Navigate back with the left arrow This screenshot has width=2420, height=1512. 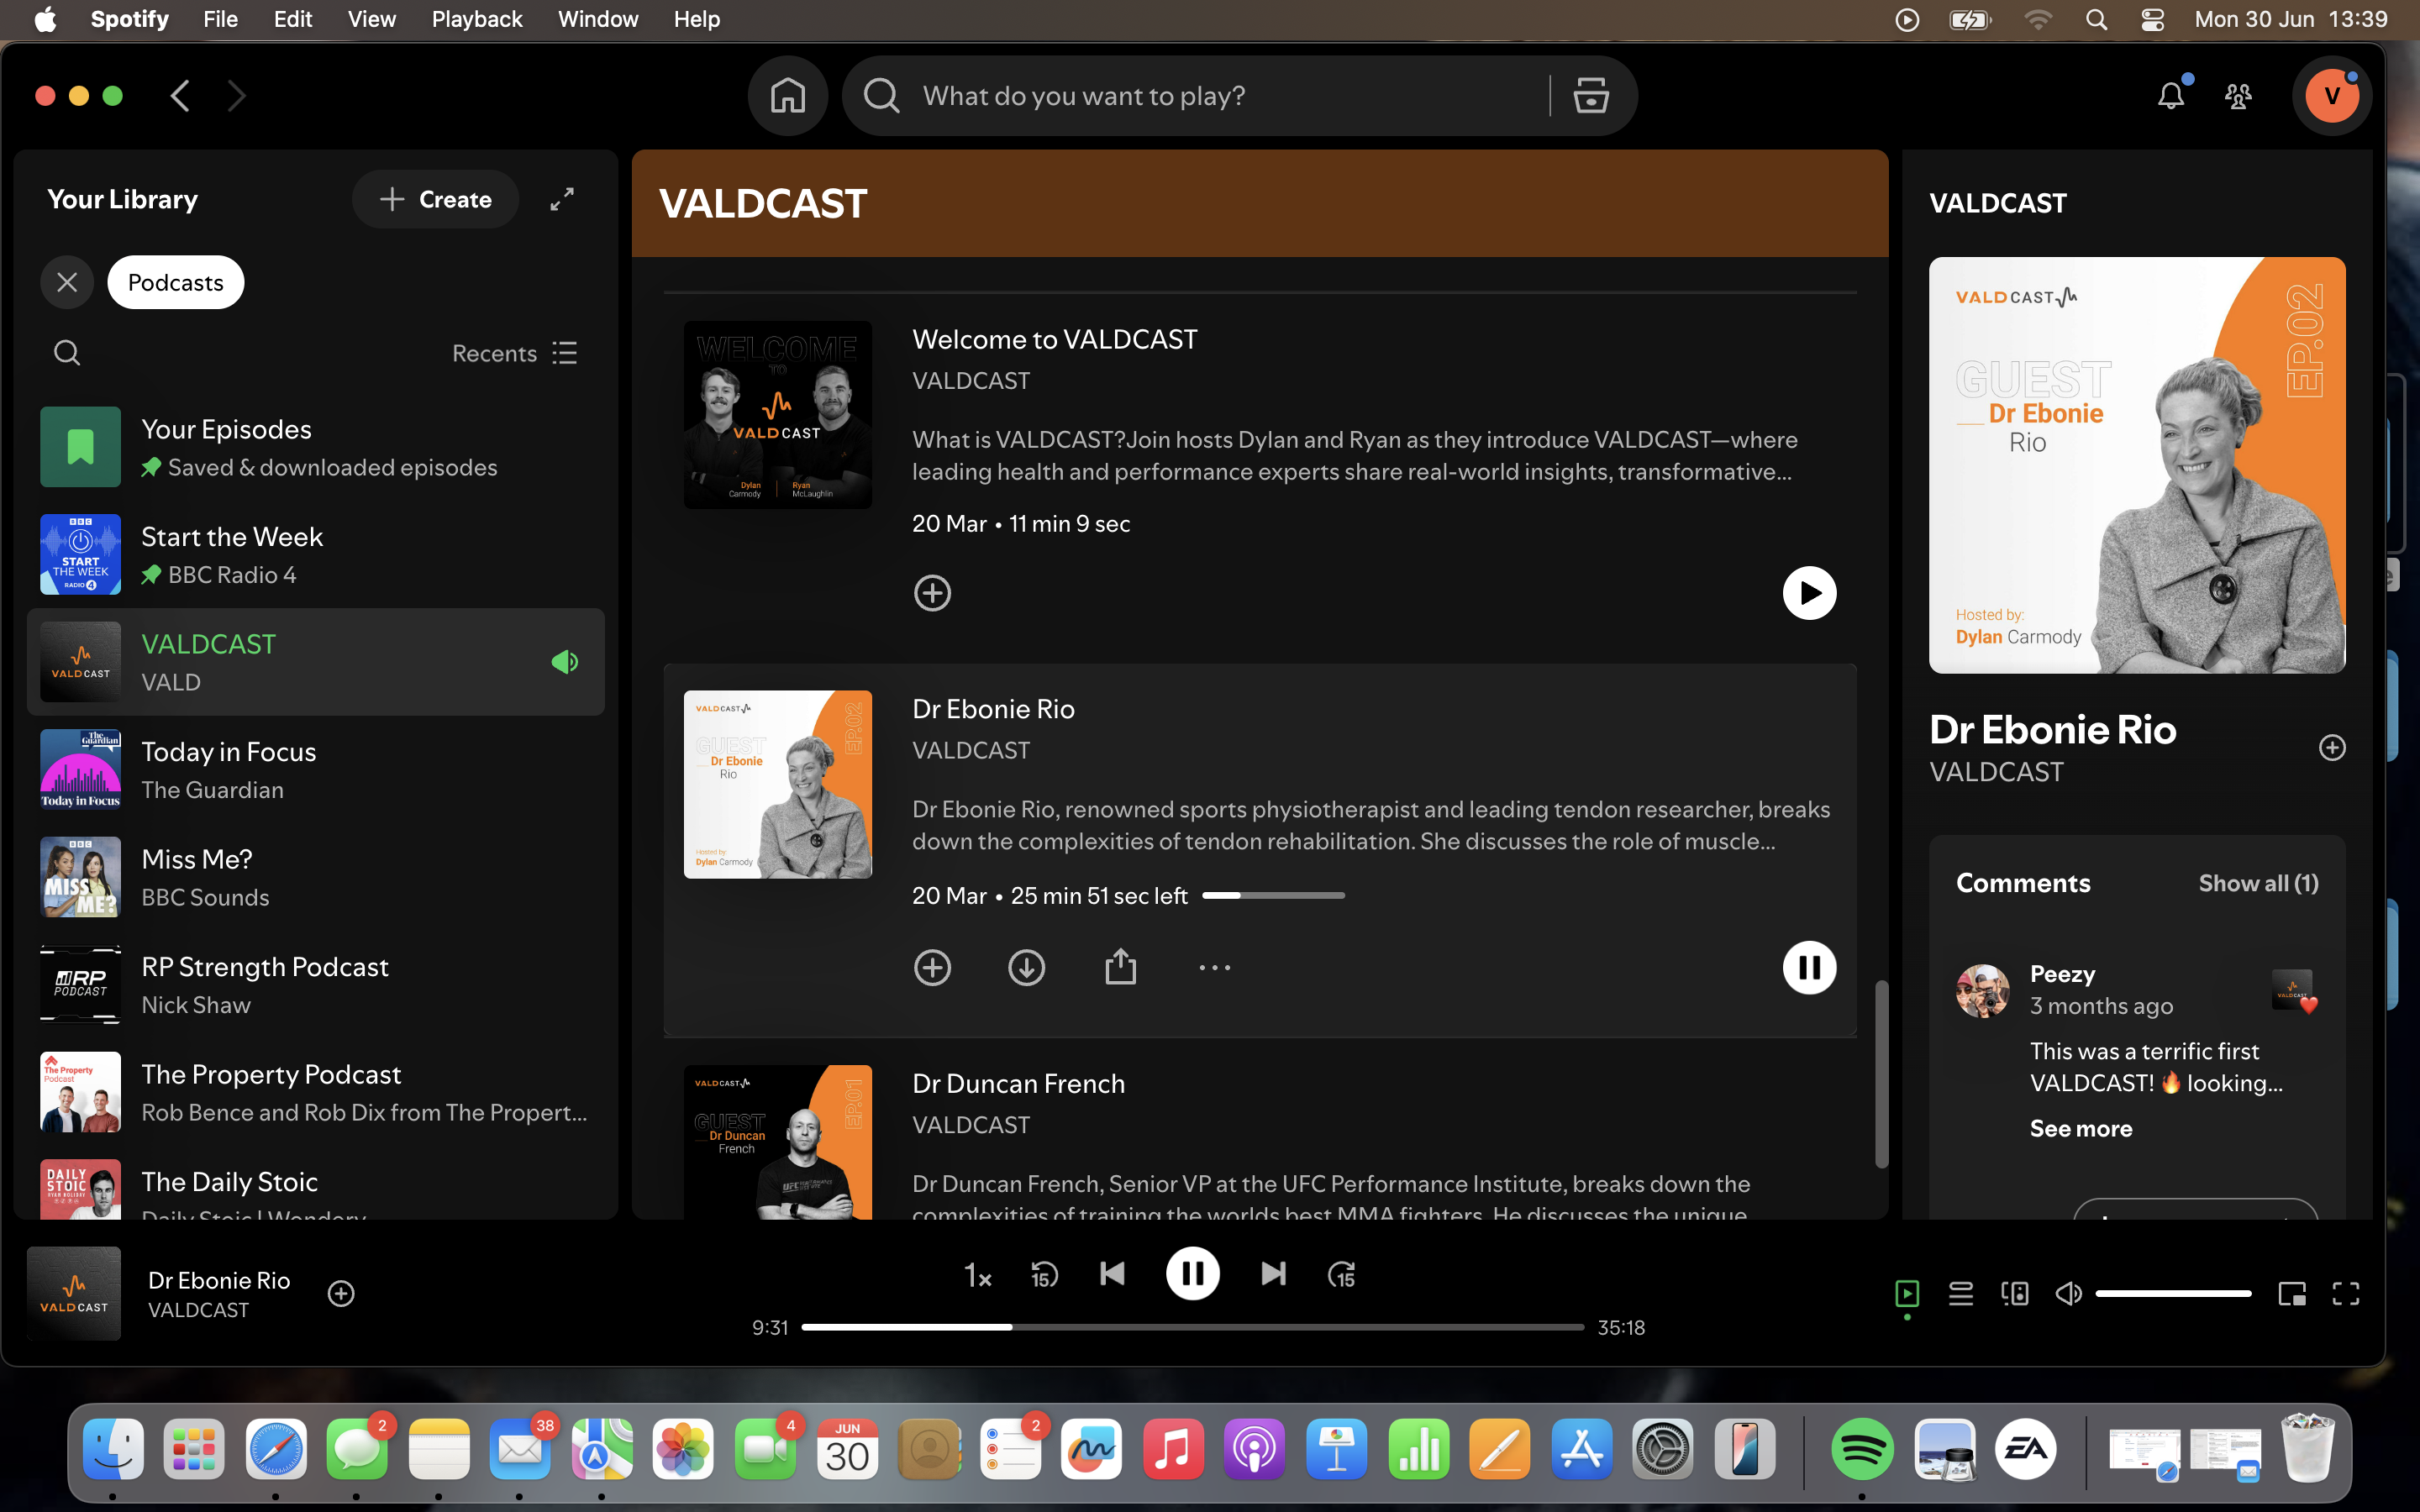pyautogui.click(x=180, y=96)
